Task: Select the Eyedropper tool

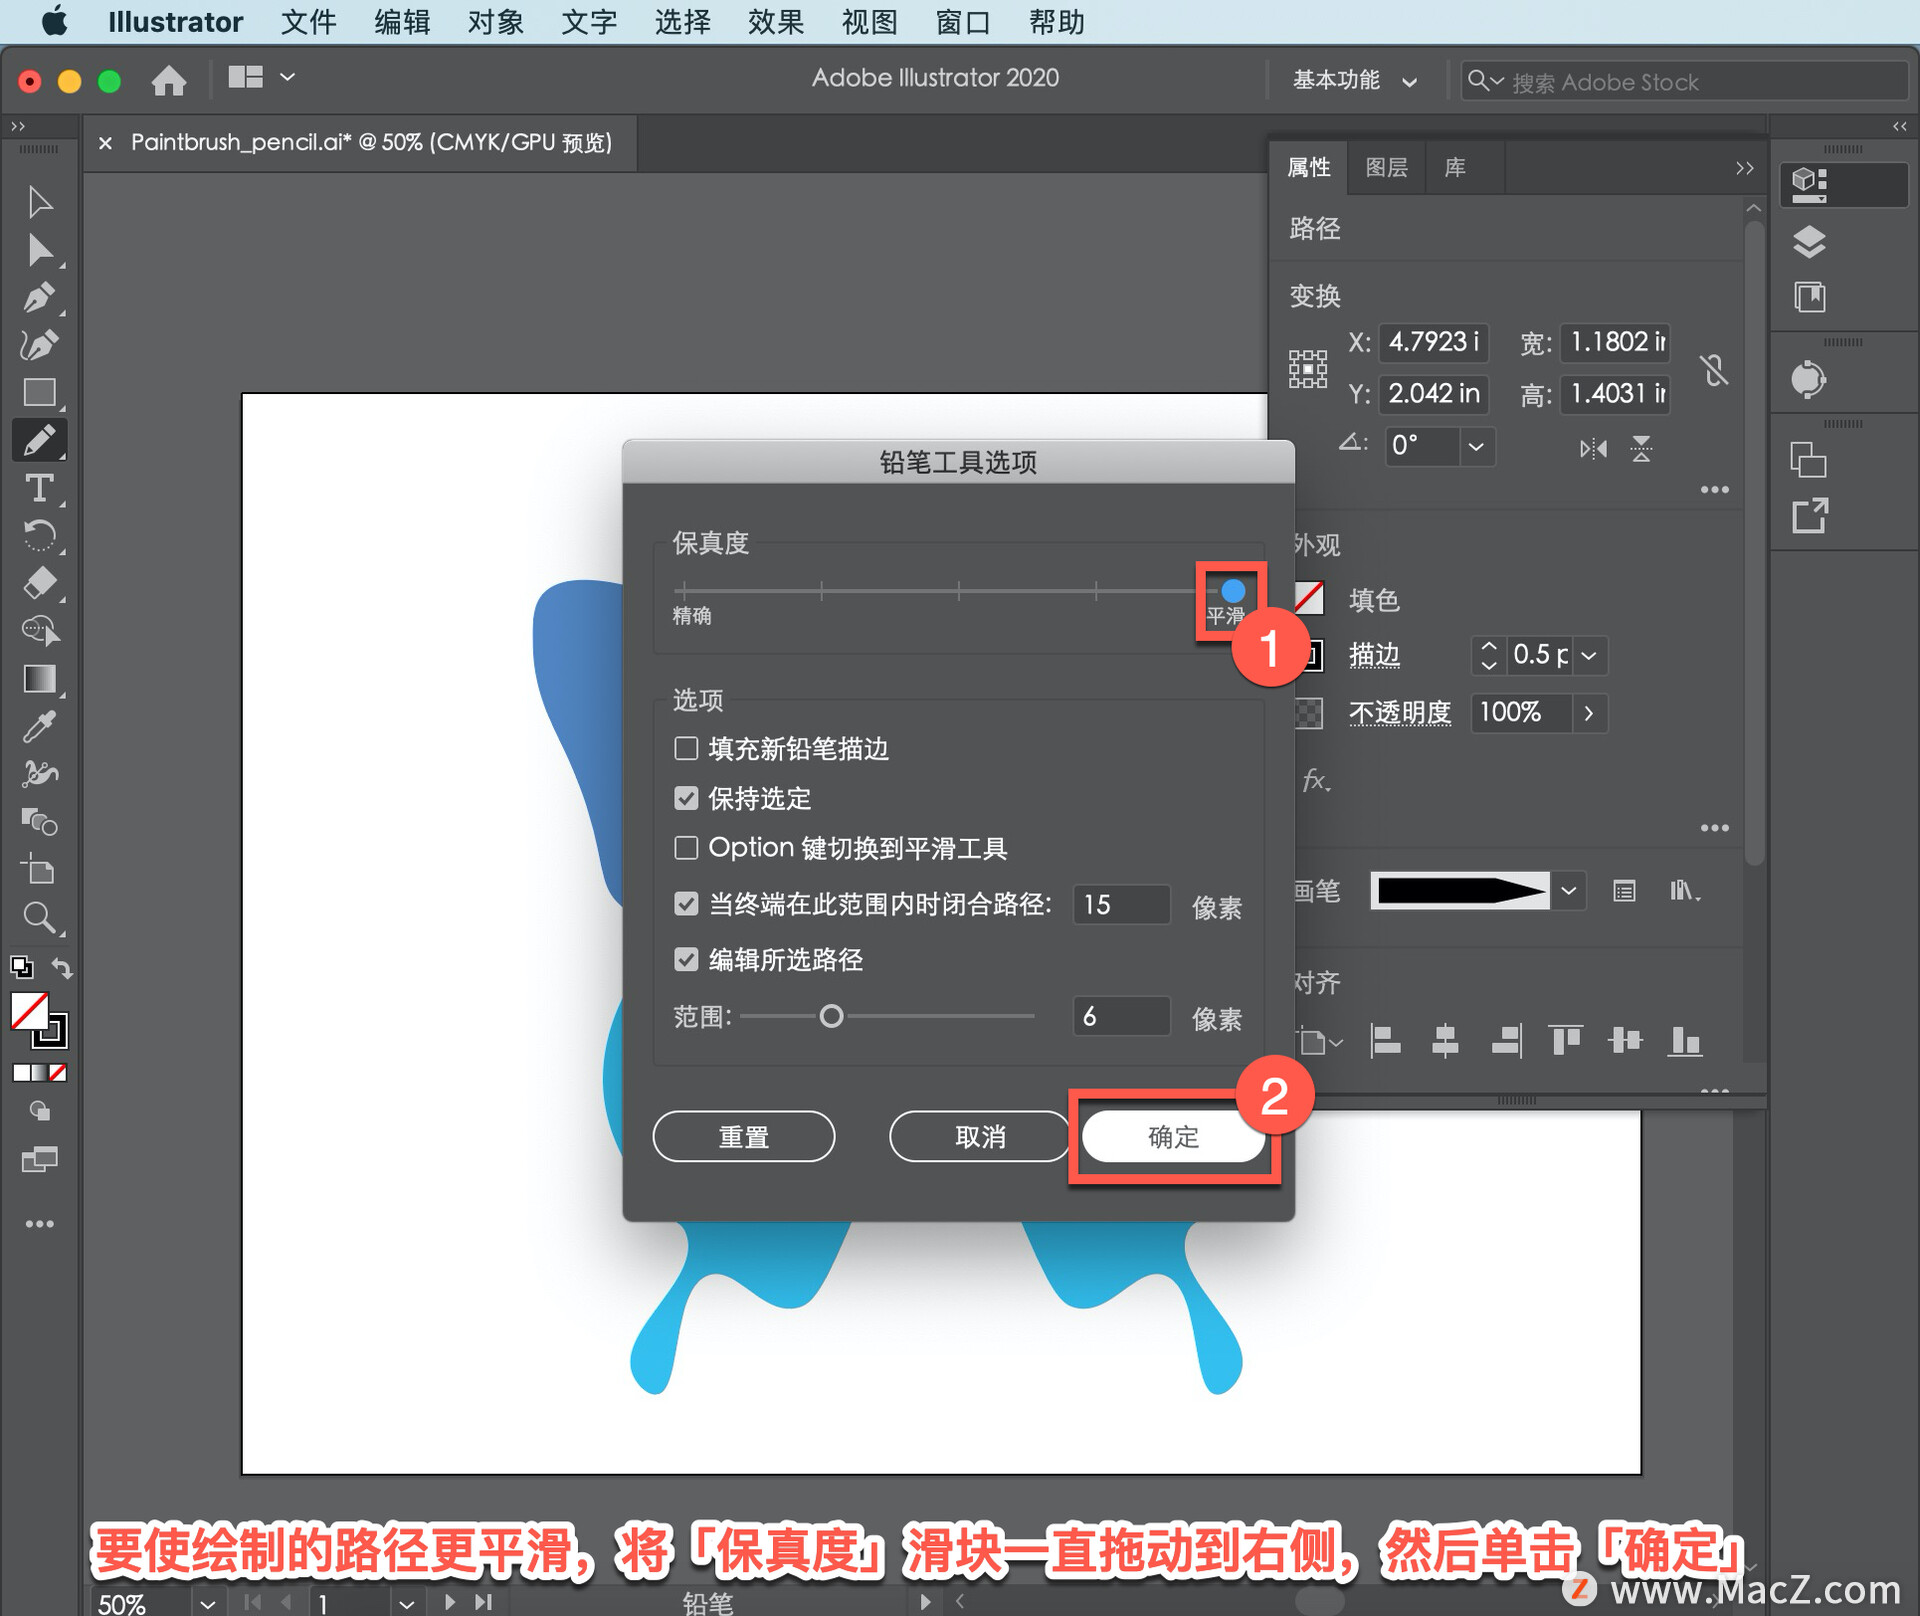Action: (39, 727)
